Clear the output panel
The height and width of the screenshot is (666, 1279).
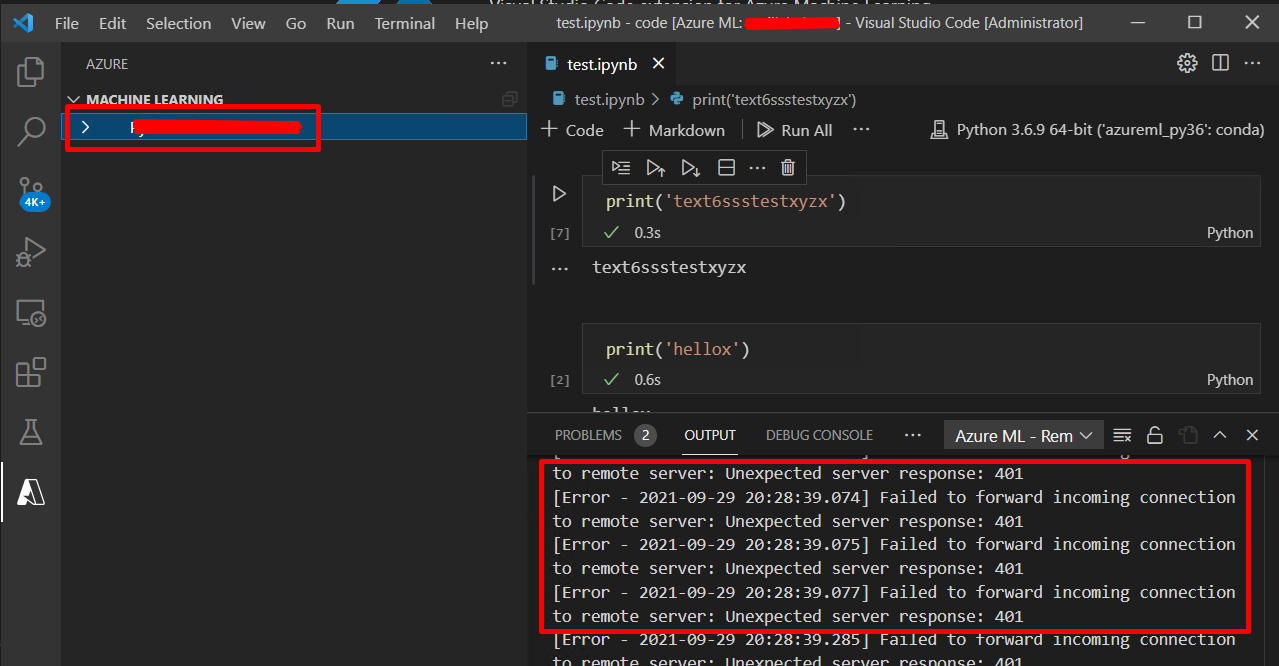click(x=1122, y=435)
